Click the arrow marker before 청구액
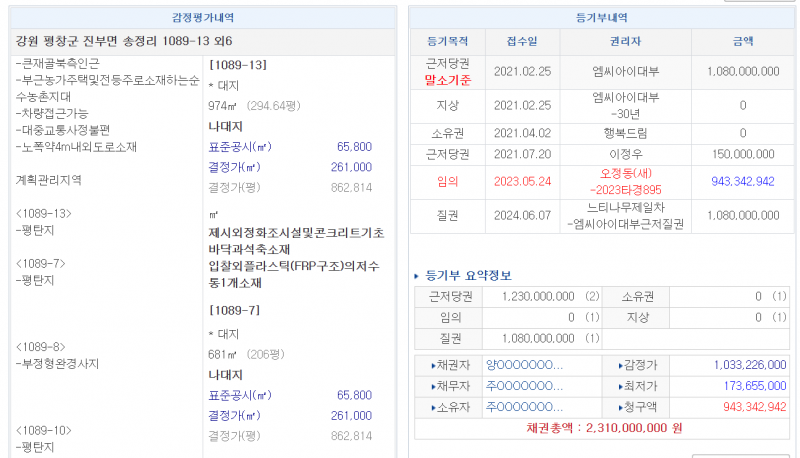 (x=621, y=407)
